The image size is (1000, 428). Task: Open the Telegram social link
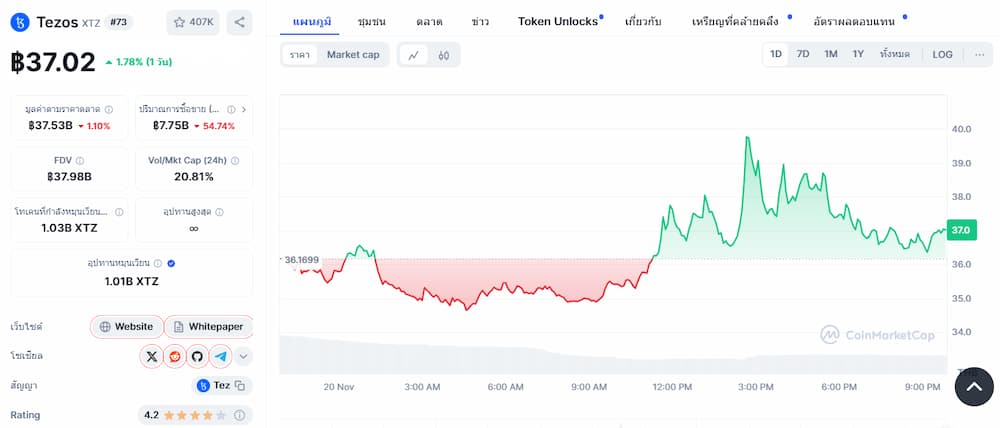point(221,356)
